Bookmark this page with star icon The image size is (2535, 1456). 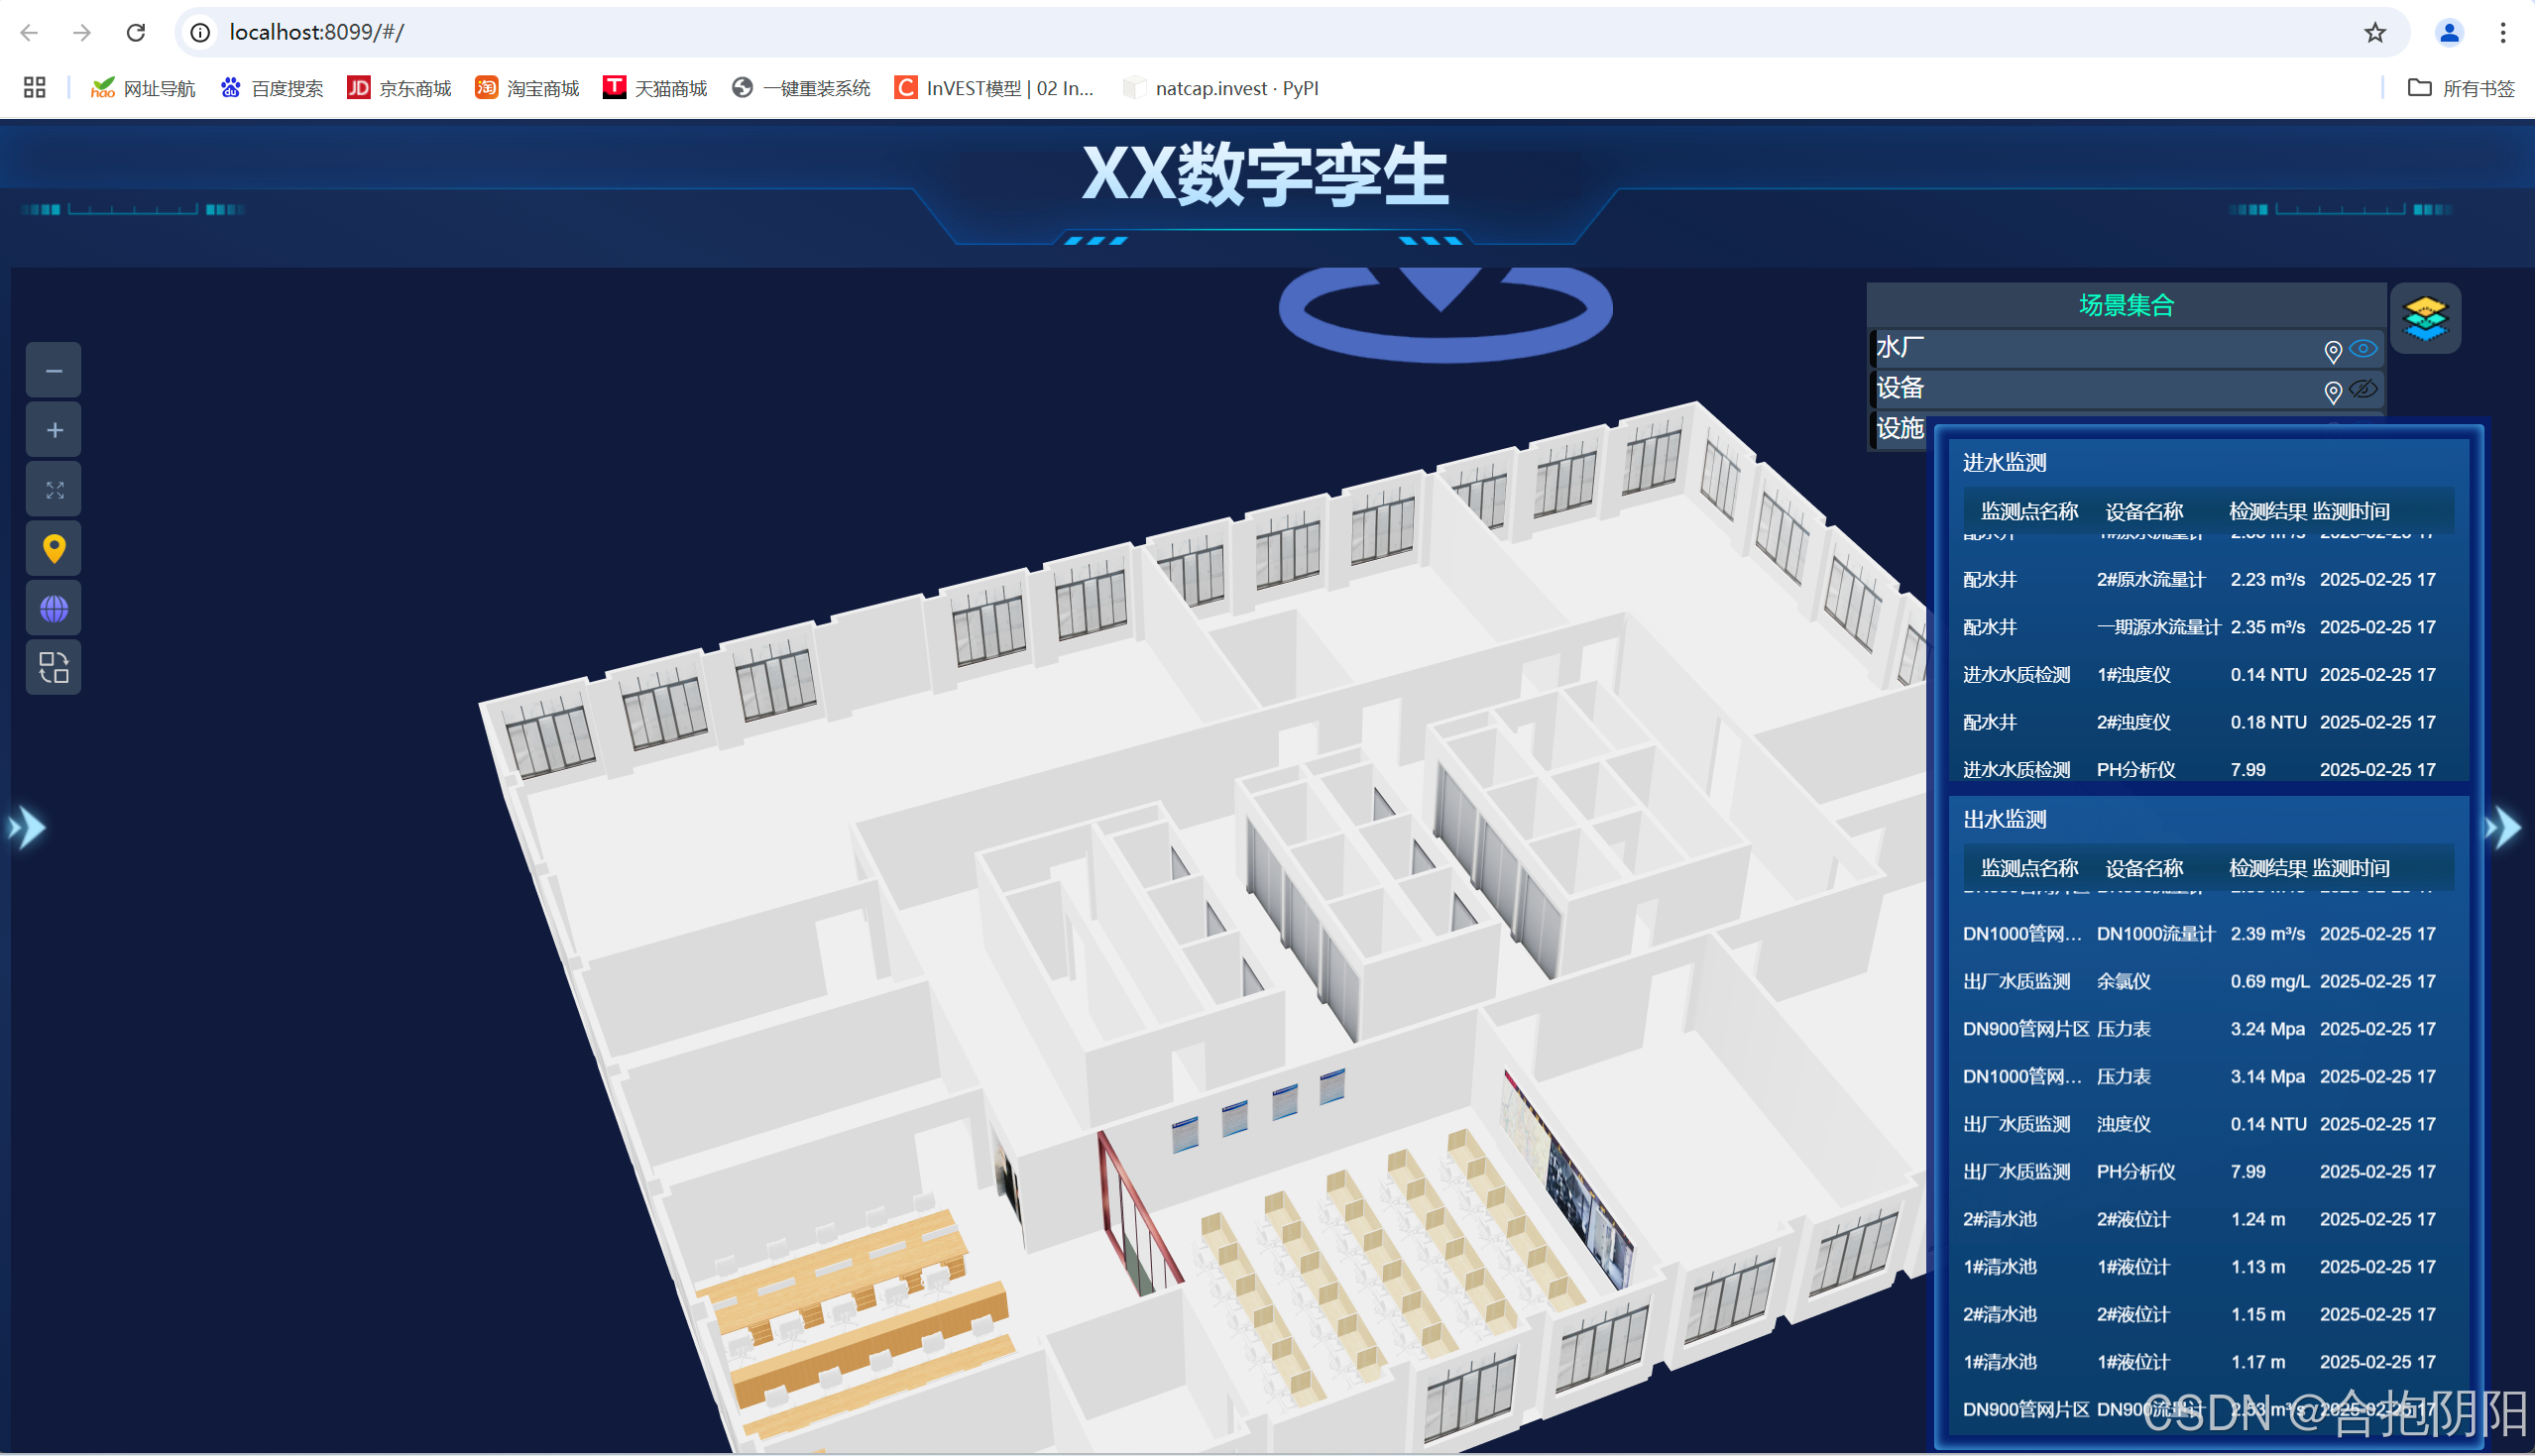coord(2375,32)
